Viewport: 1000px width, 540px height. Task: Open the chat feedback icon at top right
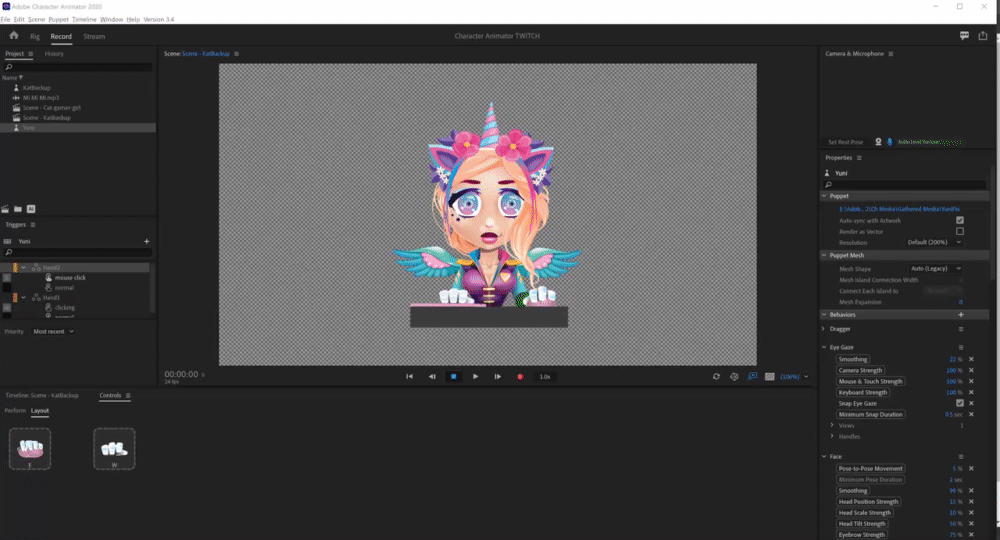[x=964, y=36]
